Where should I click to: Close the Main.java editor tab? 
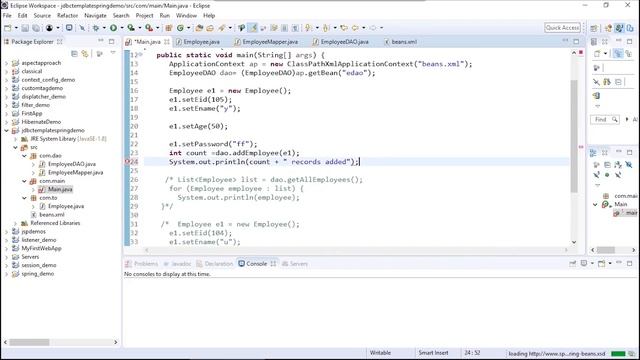(x=167, y=42)
